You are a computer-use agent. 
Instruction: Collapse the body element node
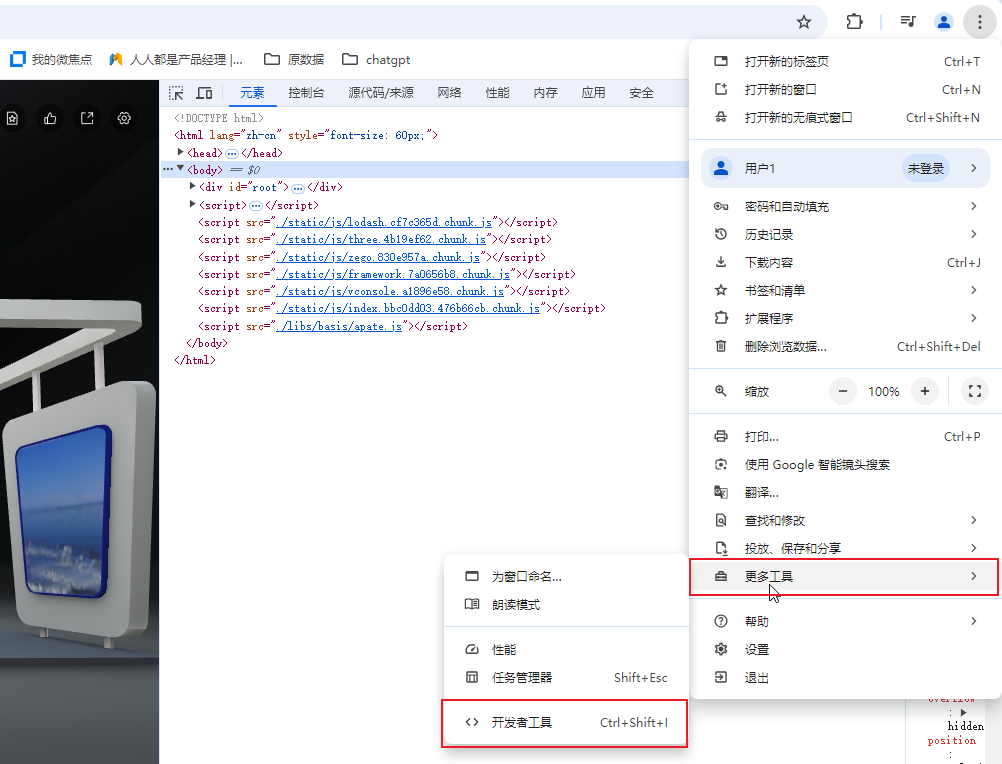click(181, 169)
